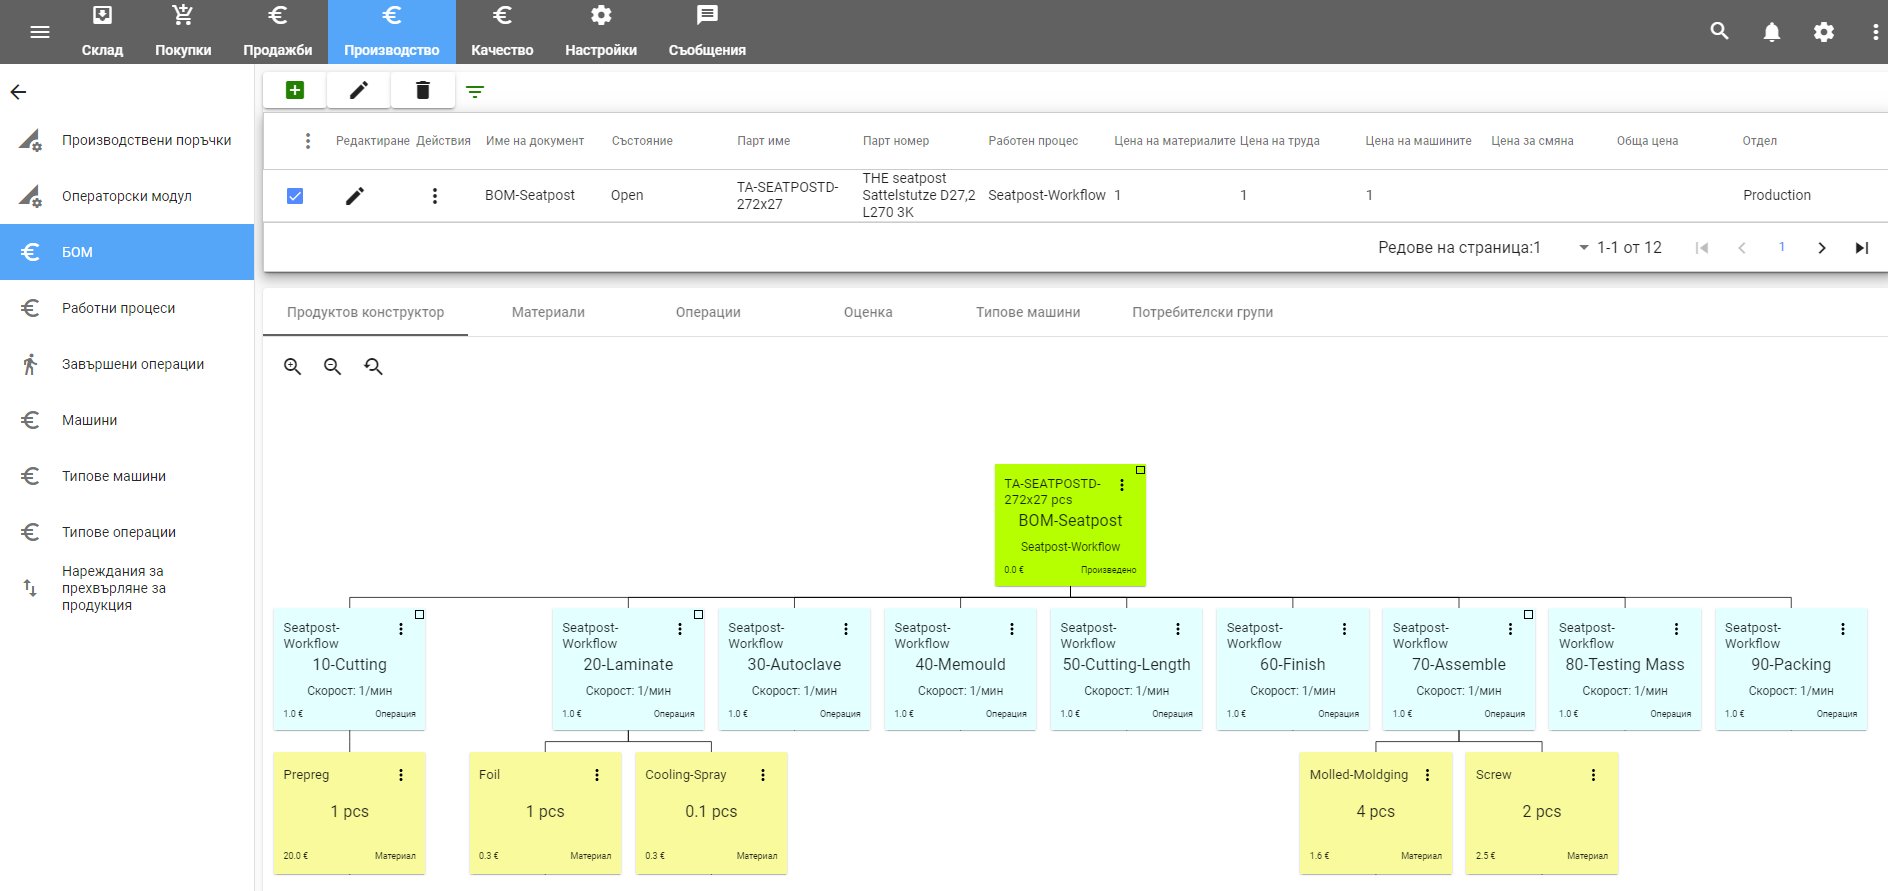This screenshot has height=891, width=1888.
Task: Open three-dot menu on Prepreg material card
Action: tap(401, 775)
